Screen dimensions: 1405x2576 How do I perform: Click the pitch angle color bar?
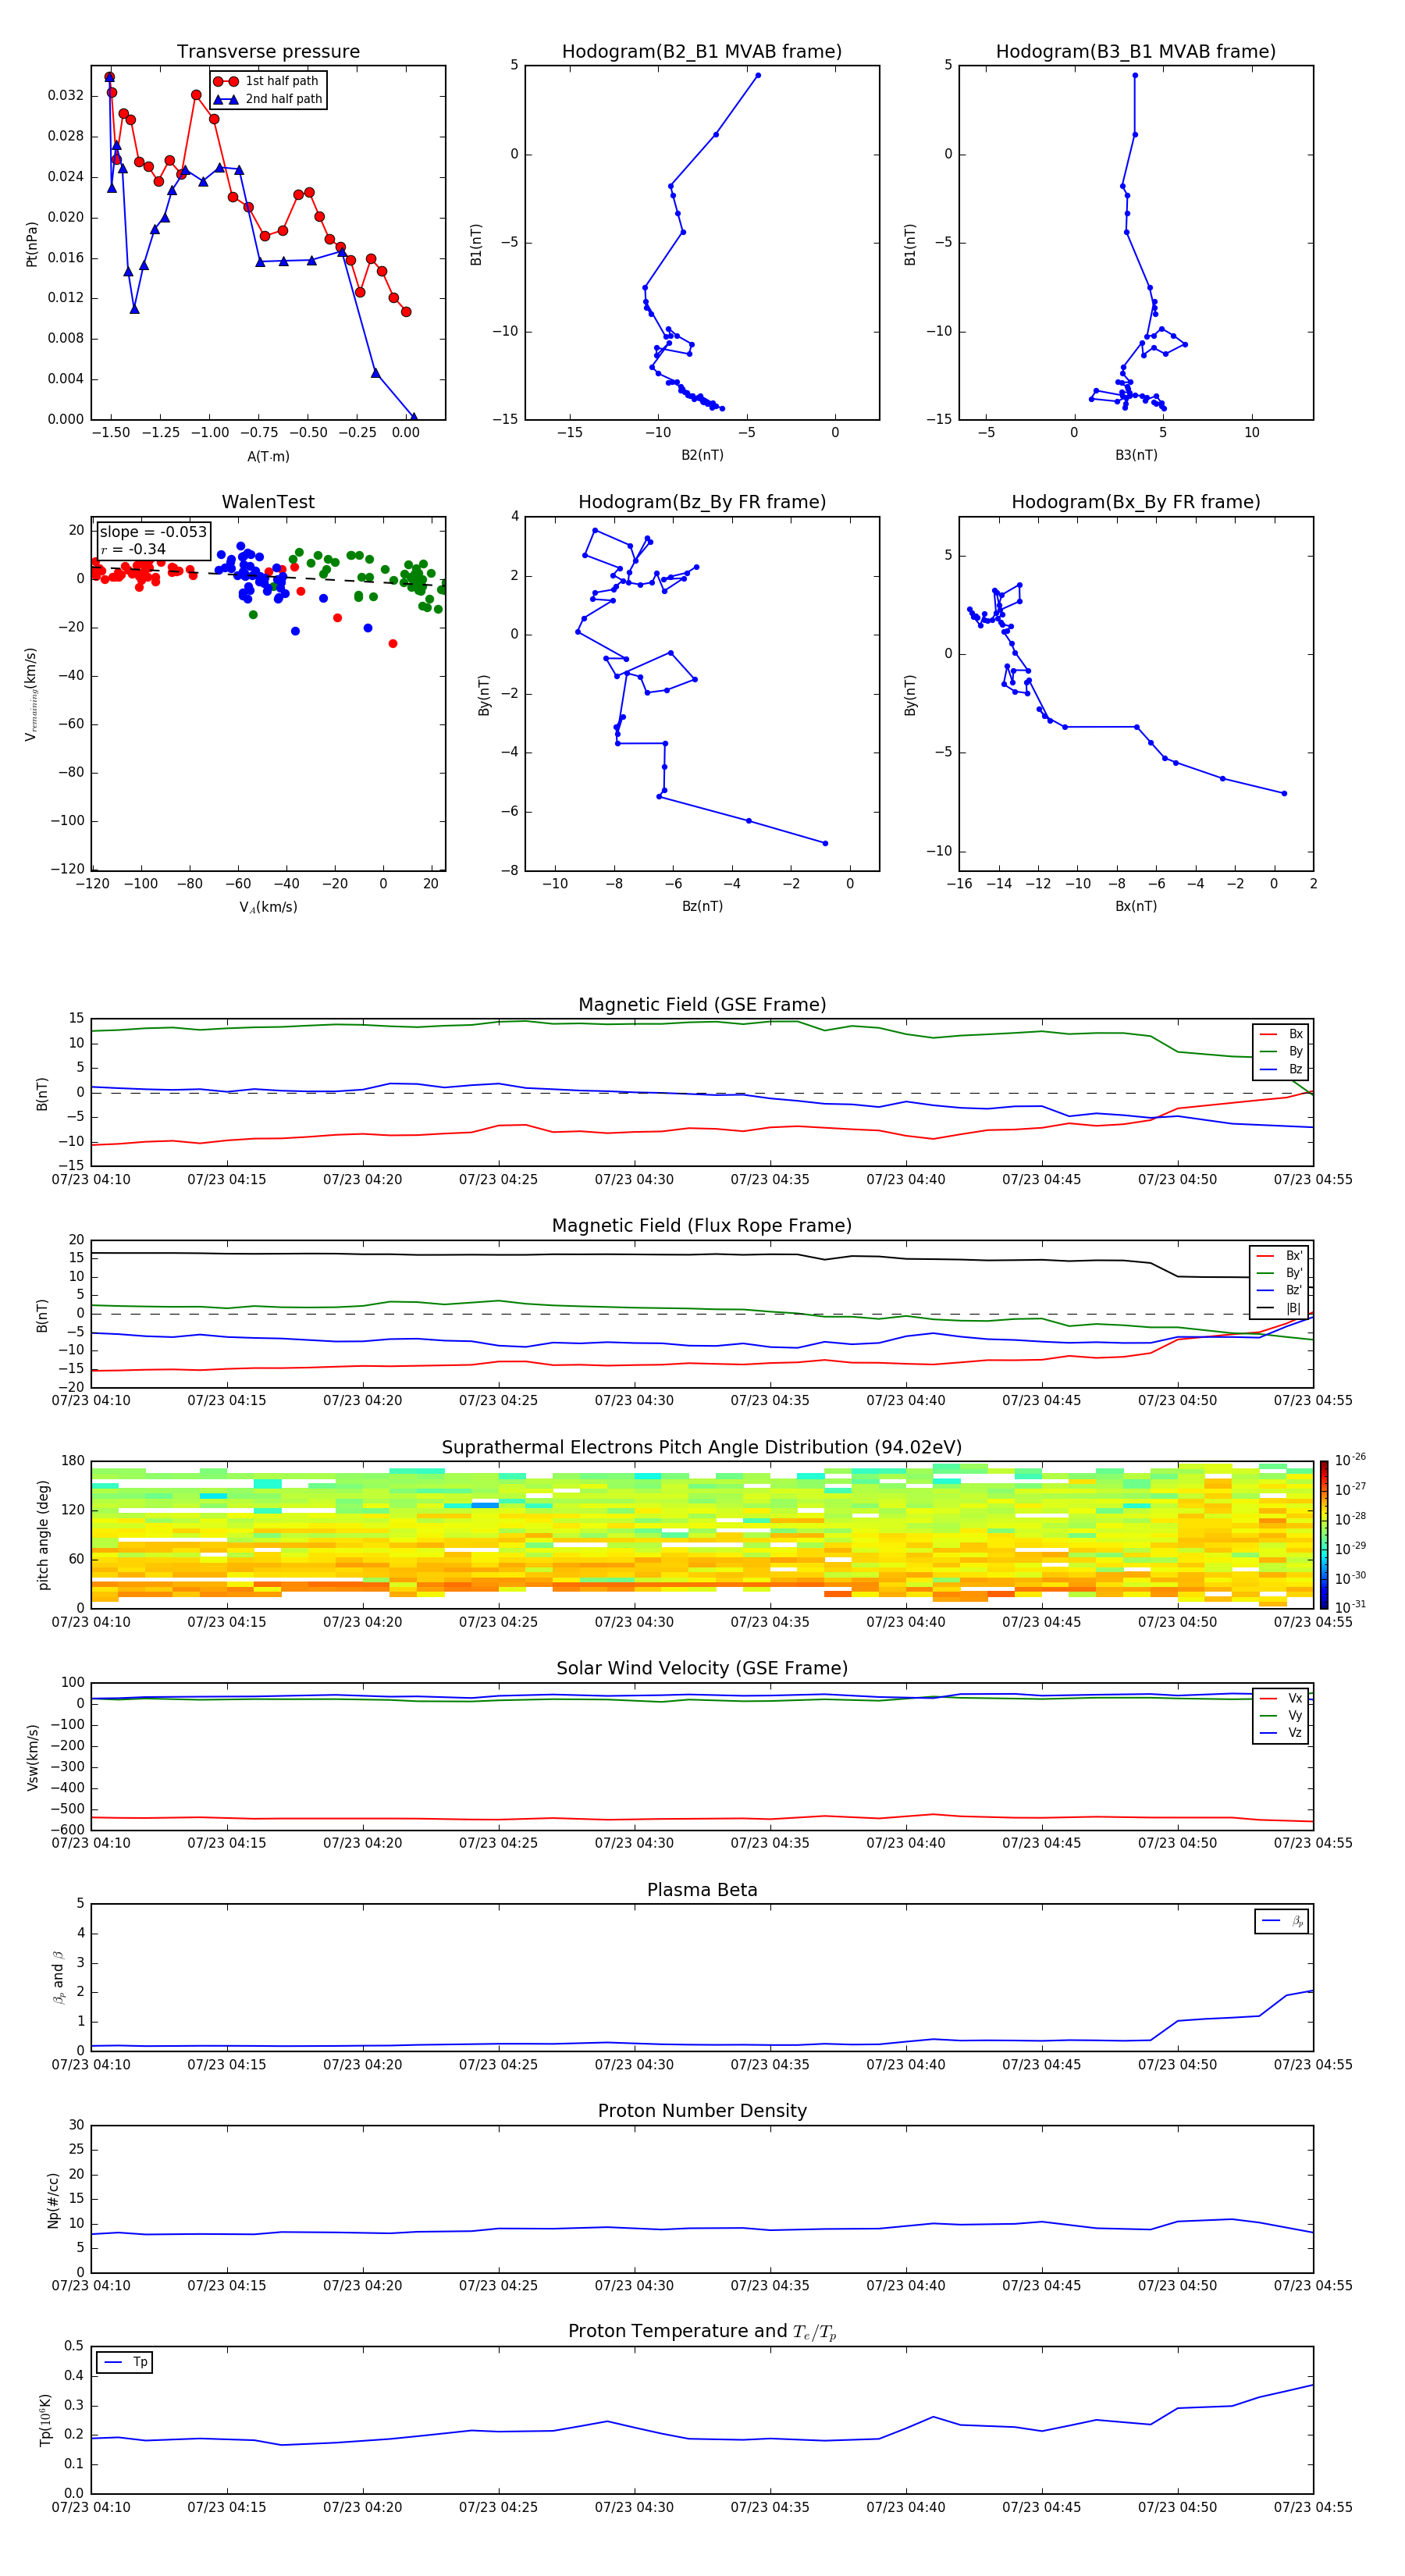(x=1324, y=1534)
